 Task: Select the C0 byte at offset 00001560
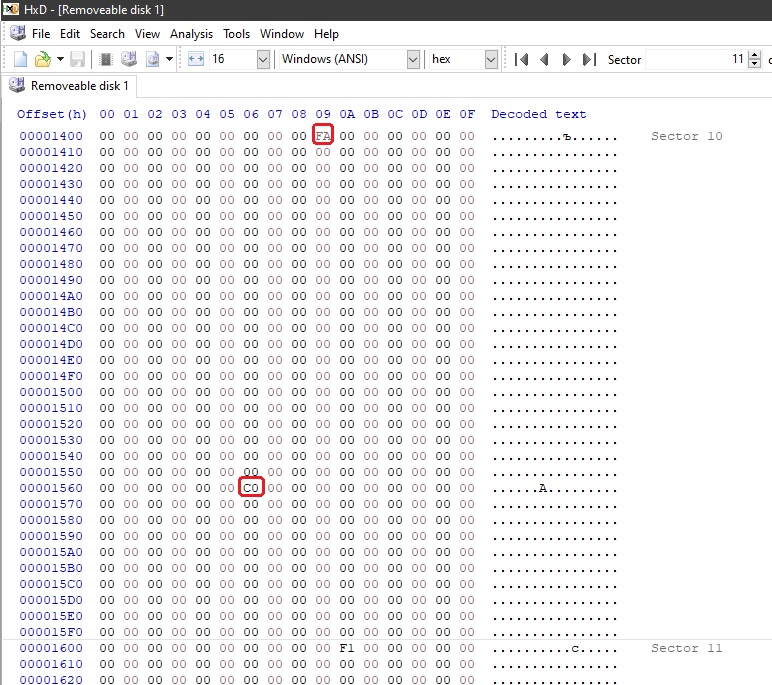point(251,488)
